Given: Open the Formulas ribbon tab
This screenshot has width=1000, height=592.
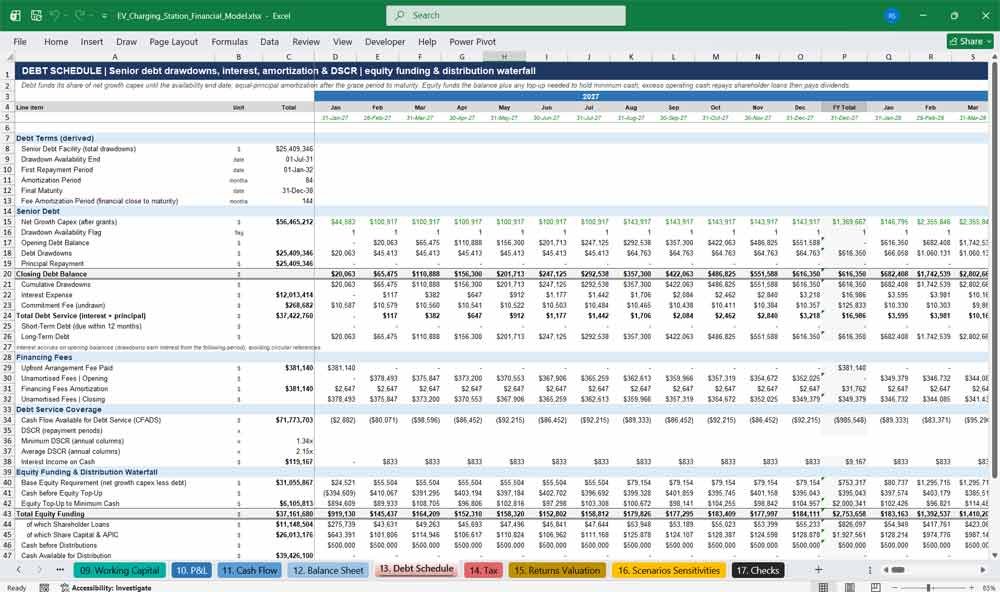Looking at the screenshot, I should 230,41.
